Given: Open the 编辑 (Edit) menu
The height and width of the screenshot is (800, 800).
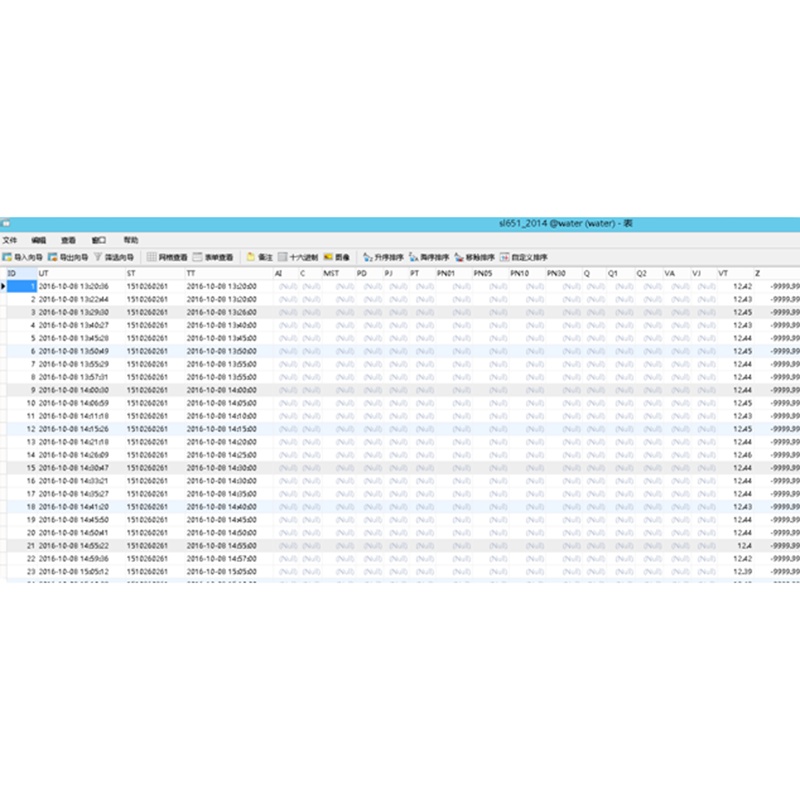Looking at the screenshot, I should pos(38,240).
